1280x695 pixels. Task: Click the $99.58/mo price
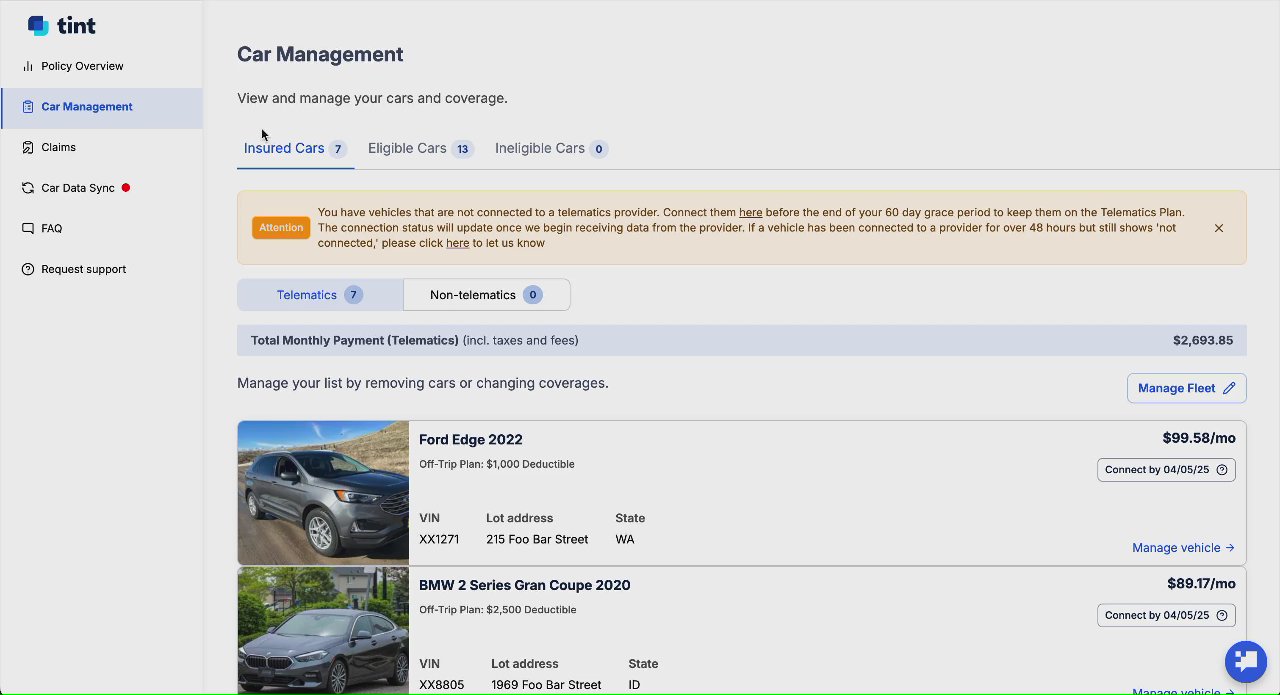[1199, 438]
